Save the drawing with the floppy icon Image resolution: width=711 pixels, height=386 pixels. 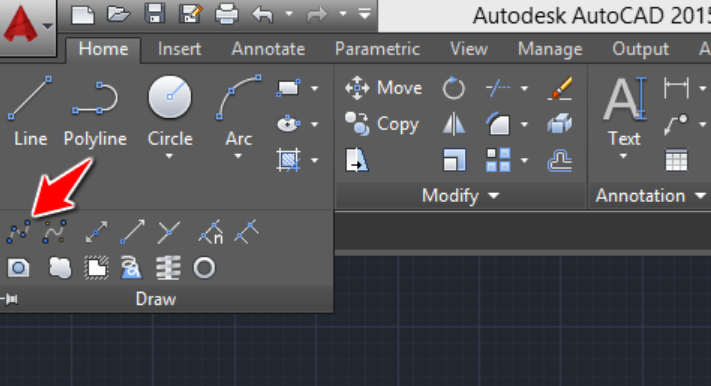pyautogui.click(x=155, y=14)
